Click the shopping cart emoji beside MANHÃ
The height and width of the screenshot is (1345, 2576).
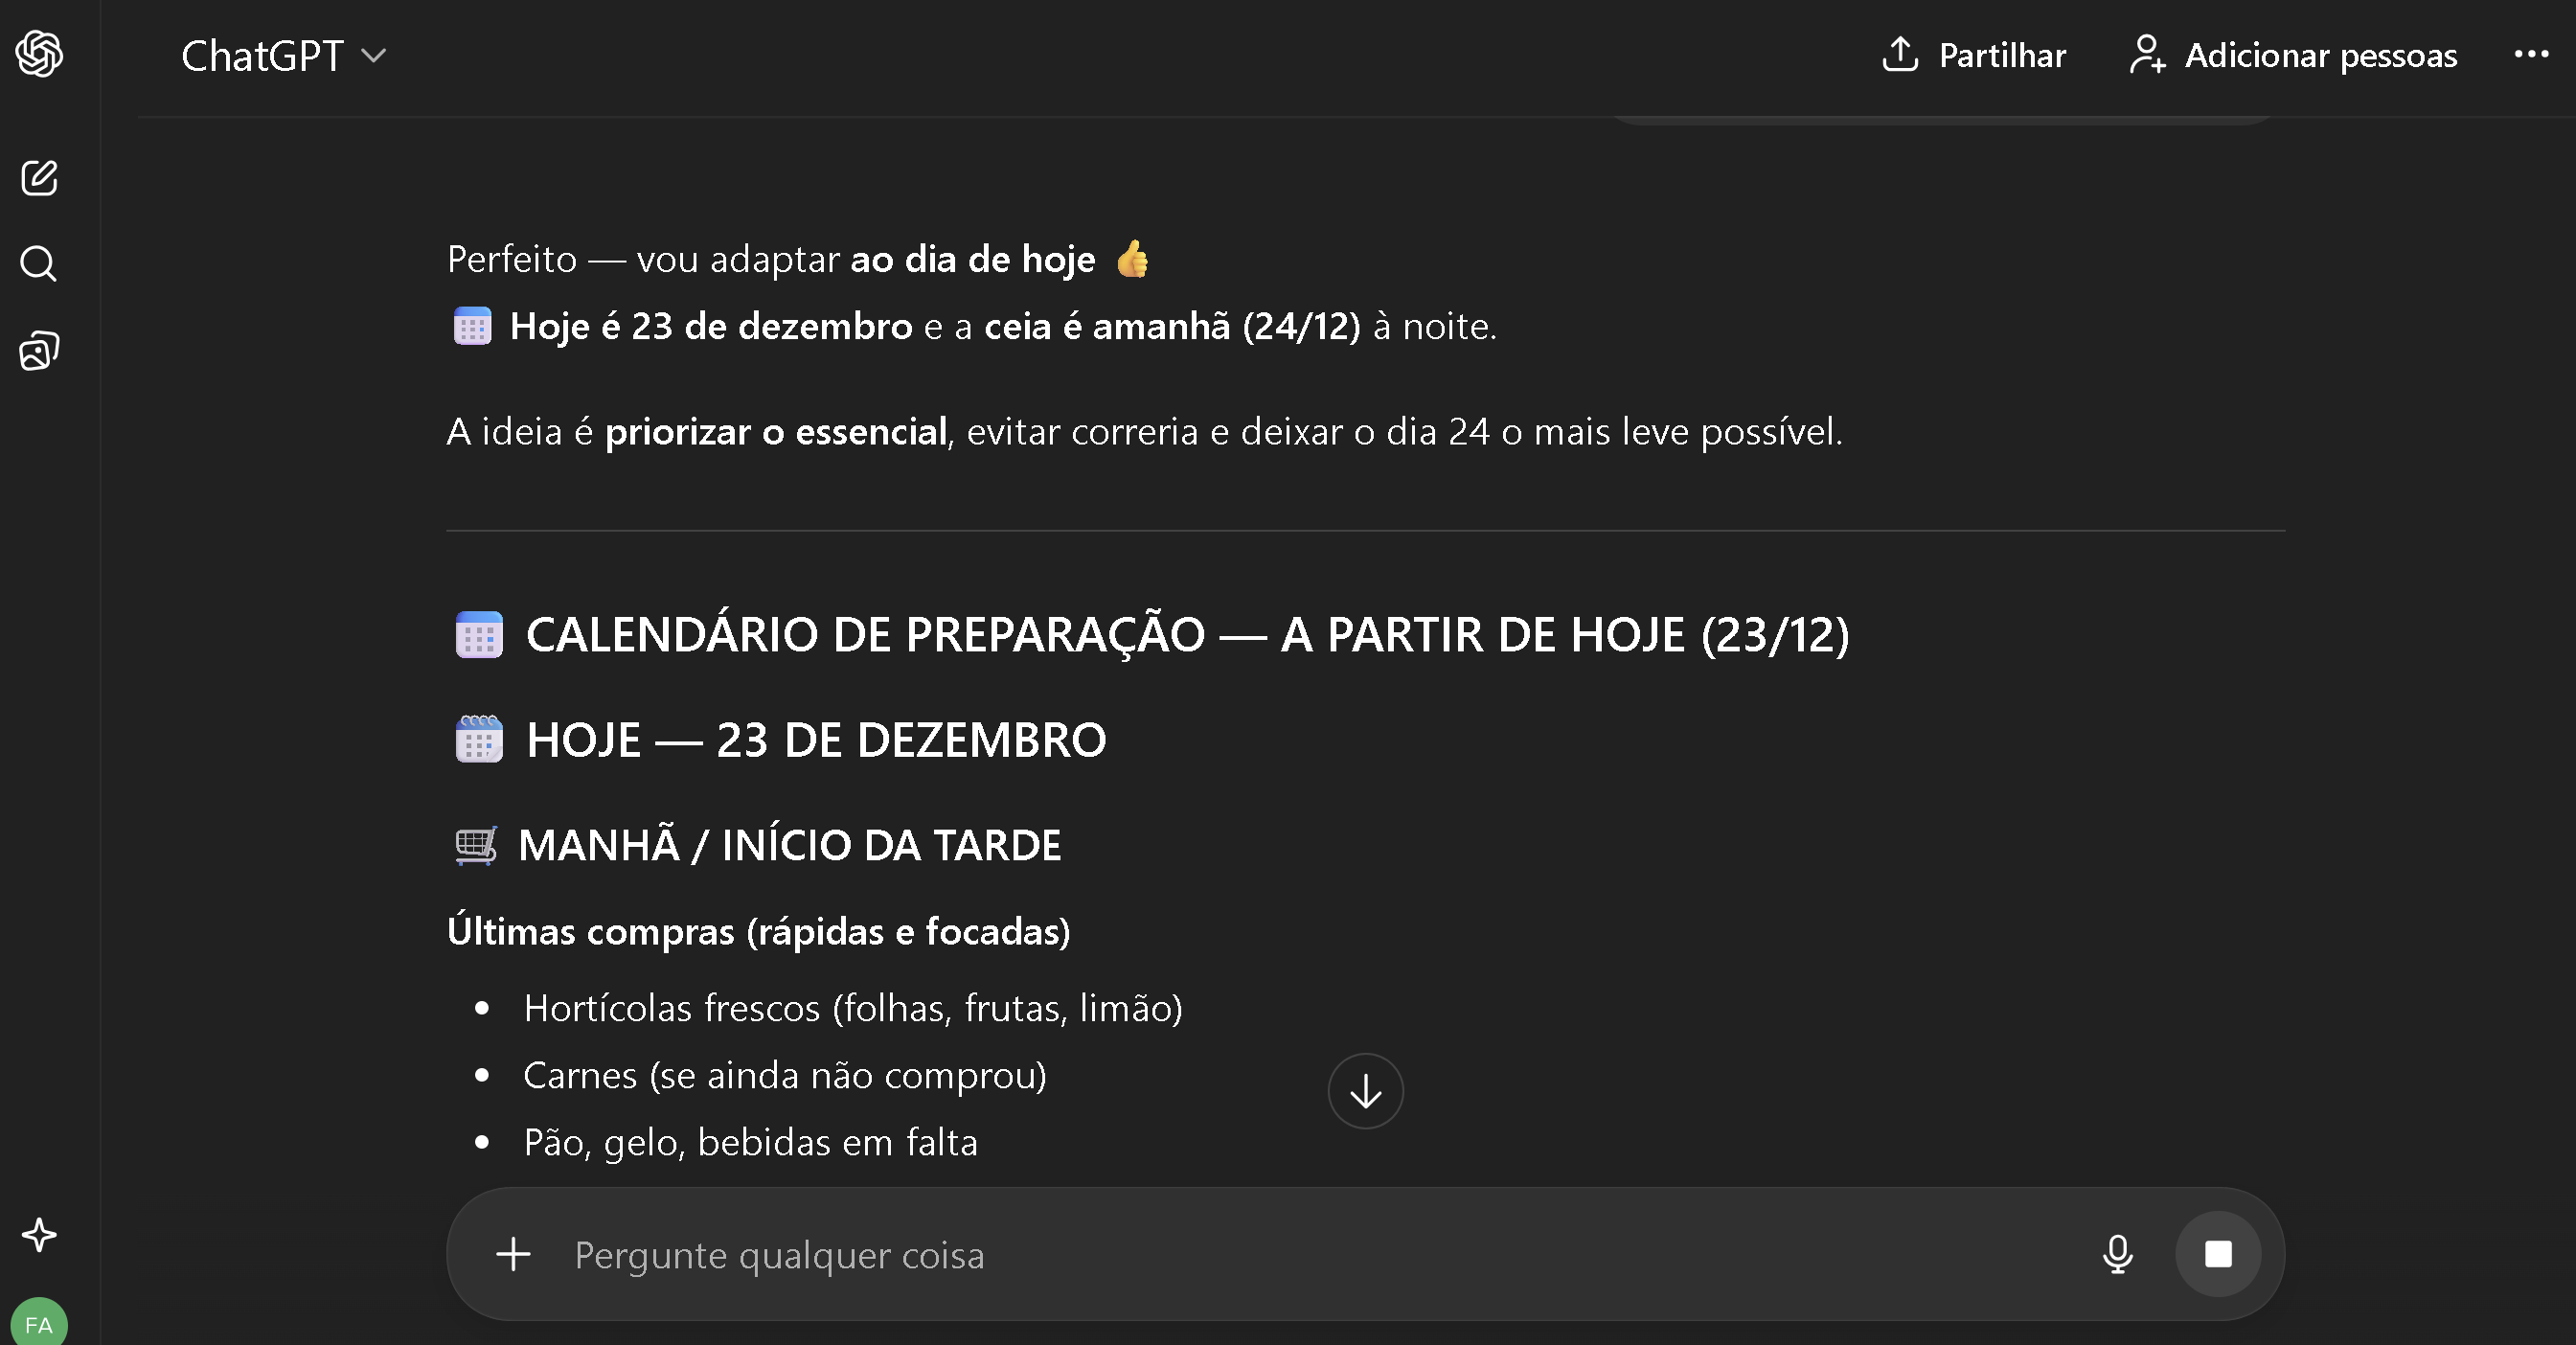[475, 846]
